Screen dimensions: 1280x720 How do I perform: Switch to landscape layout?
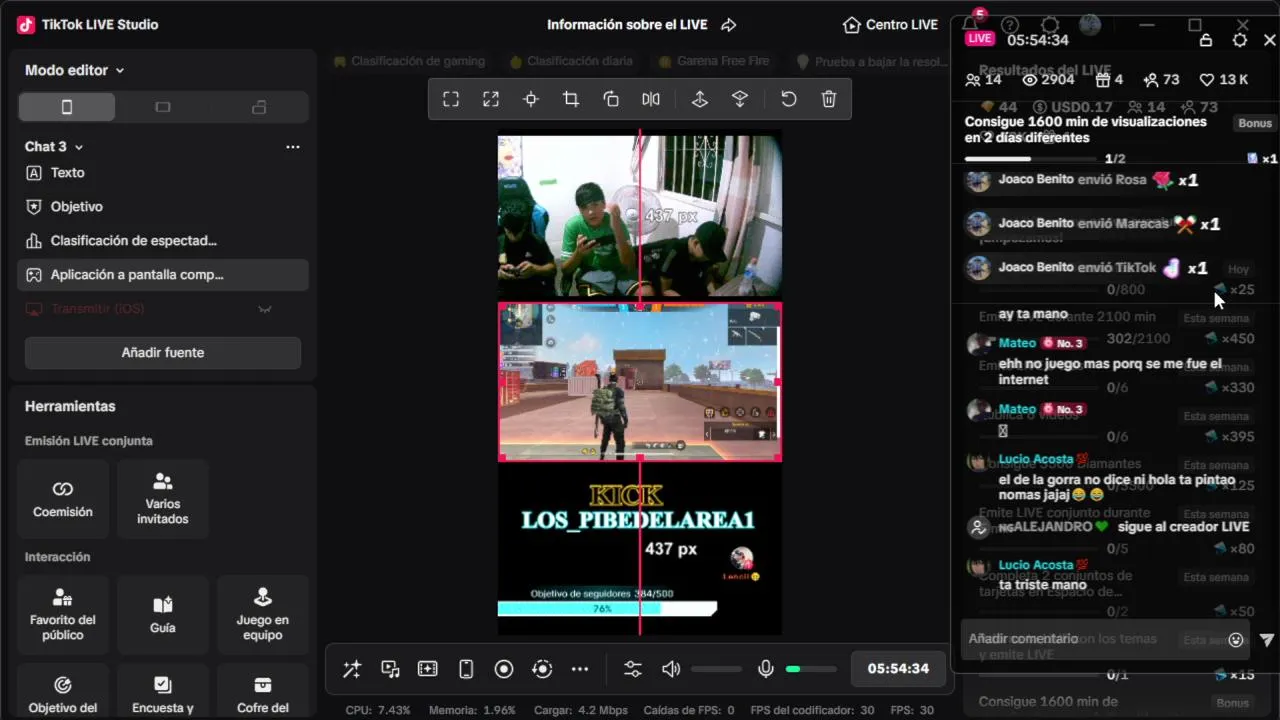[x=163, y=107]
